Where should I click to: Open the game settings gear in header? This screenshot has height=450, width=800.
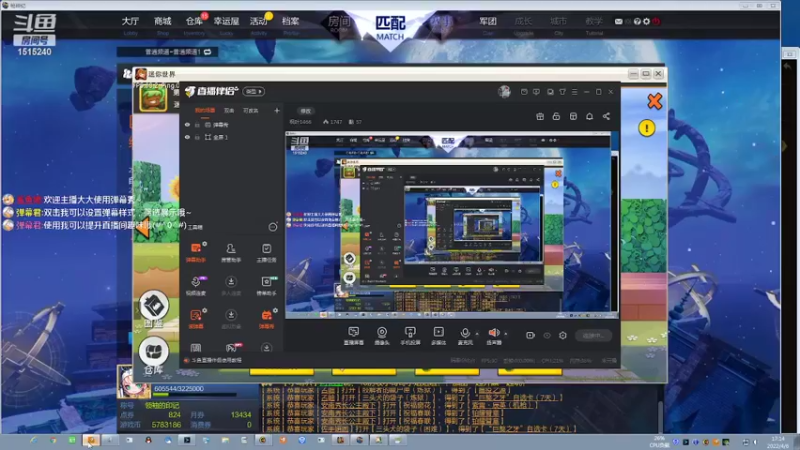point(646,21)
